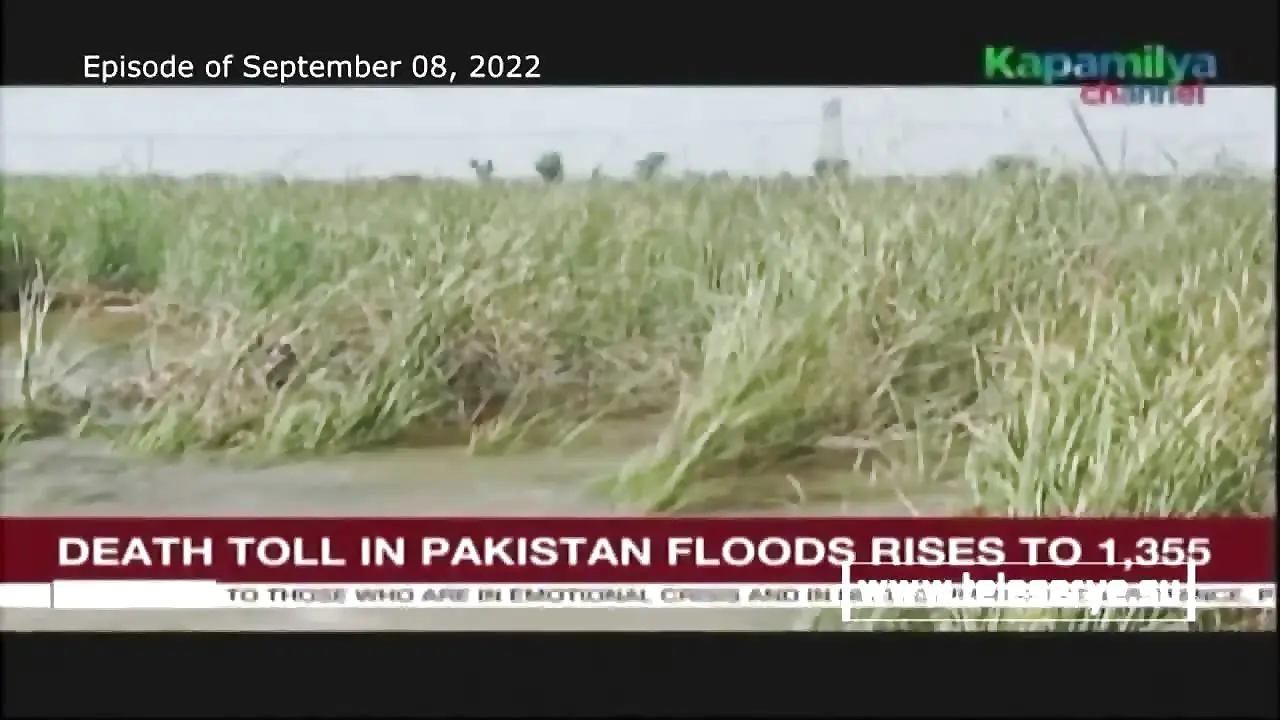This screenshot has width=1280, height=720.
Task: Select the 'Episode of September 08, 2022' caption
Action: click(x=312, y=67)
